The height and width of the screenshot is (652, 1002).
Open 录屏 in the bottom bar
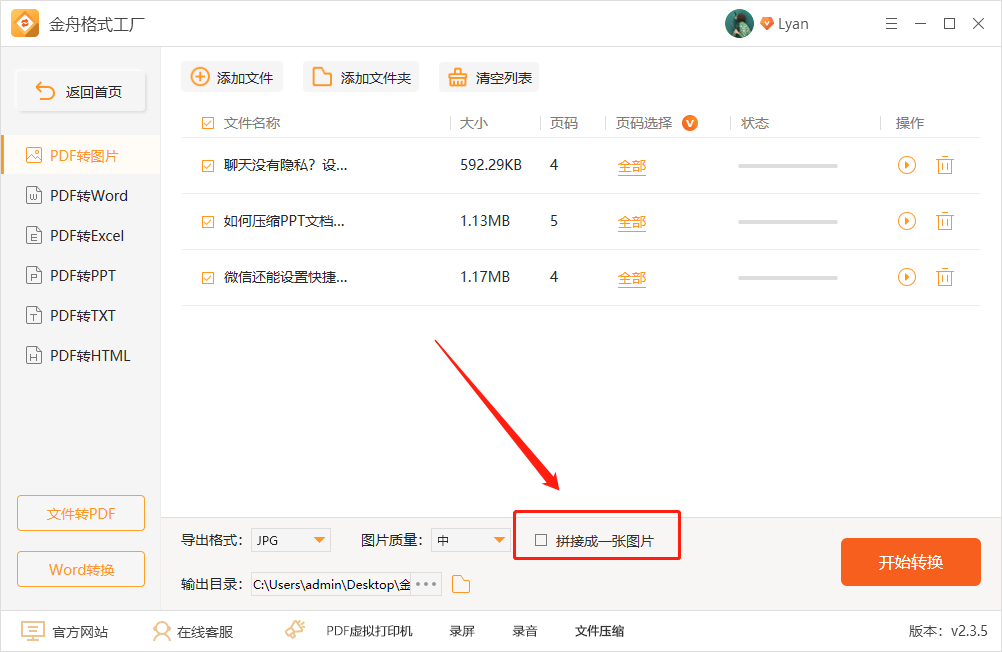click(461, 632)
